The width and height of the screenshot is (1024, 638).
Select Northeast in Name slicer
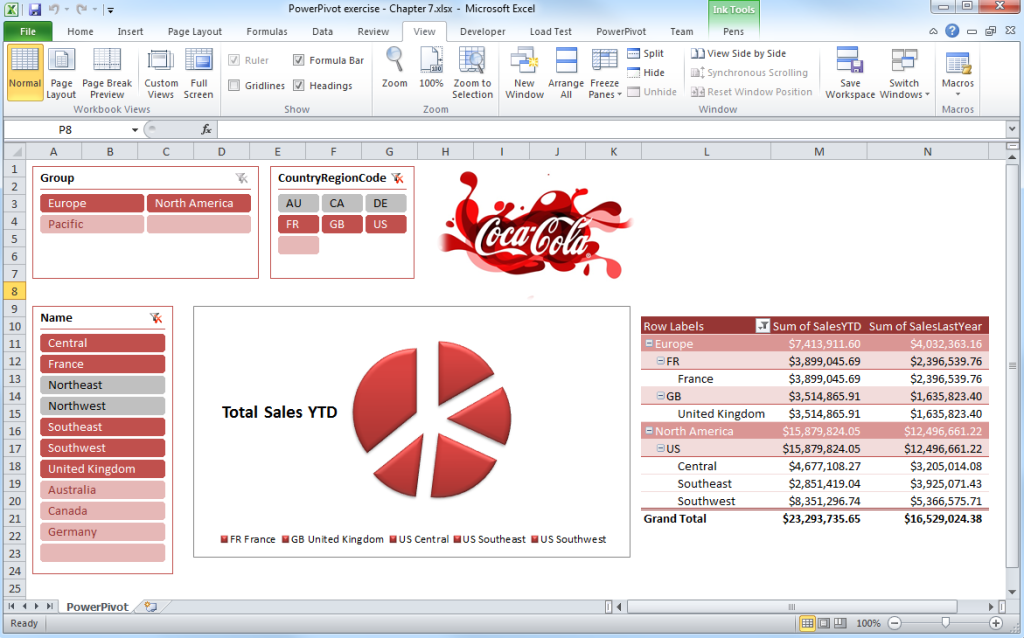click(102, 385)
